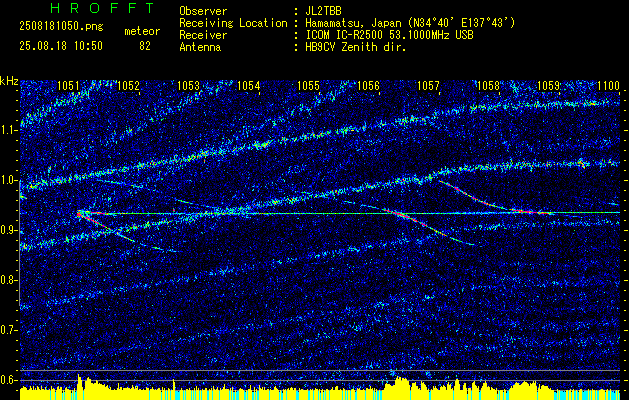Click the 0.8 kHz axis label
Viewport: 629px width, 400px height.
point(8,280)
